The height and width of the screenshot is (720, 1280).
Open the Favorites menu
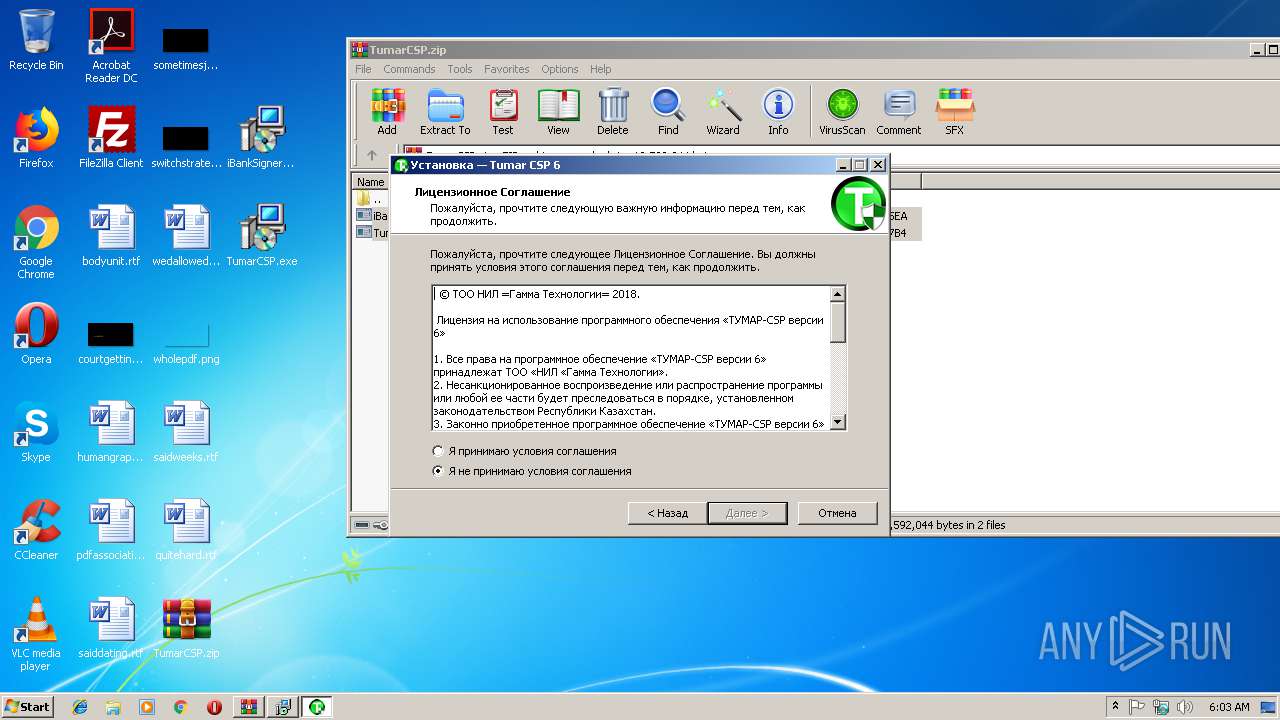coord(507,69)
